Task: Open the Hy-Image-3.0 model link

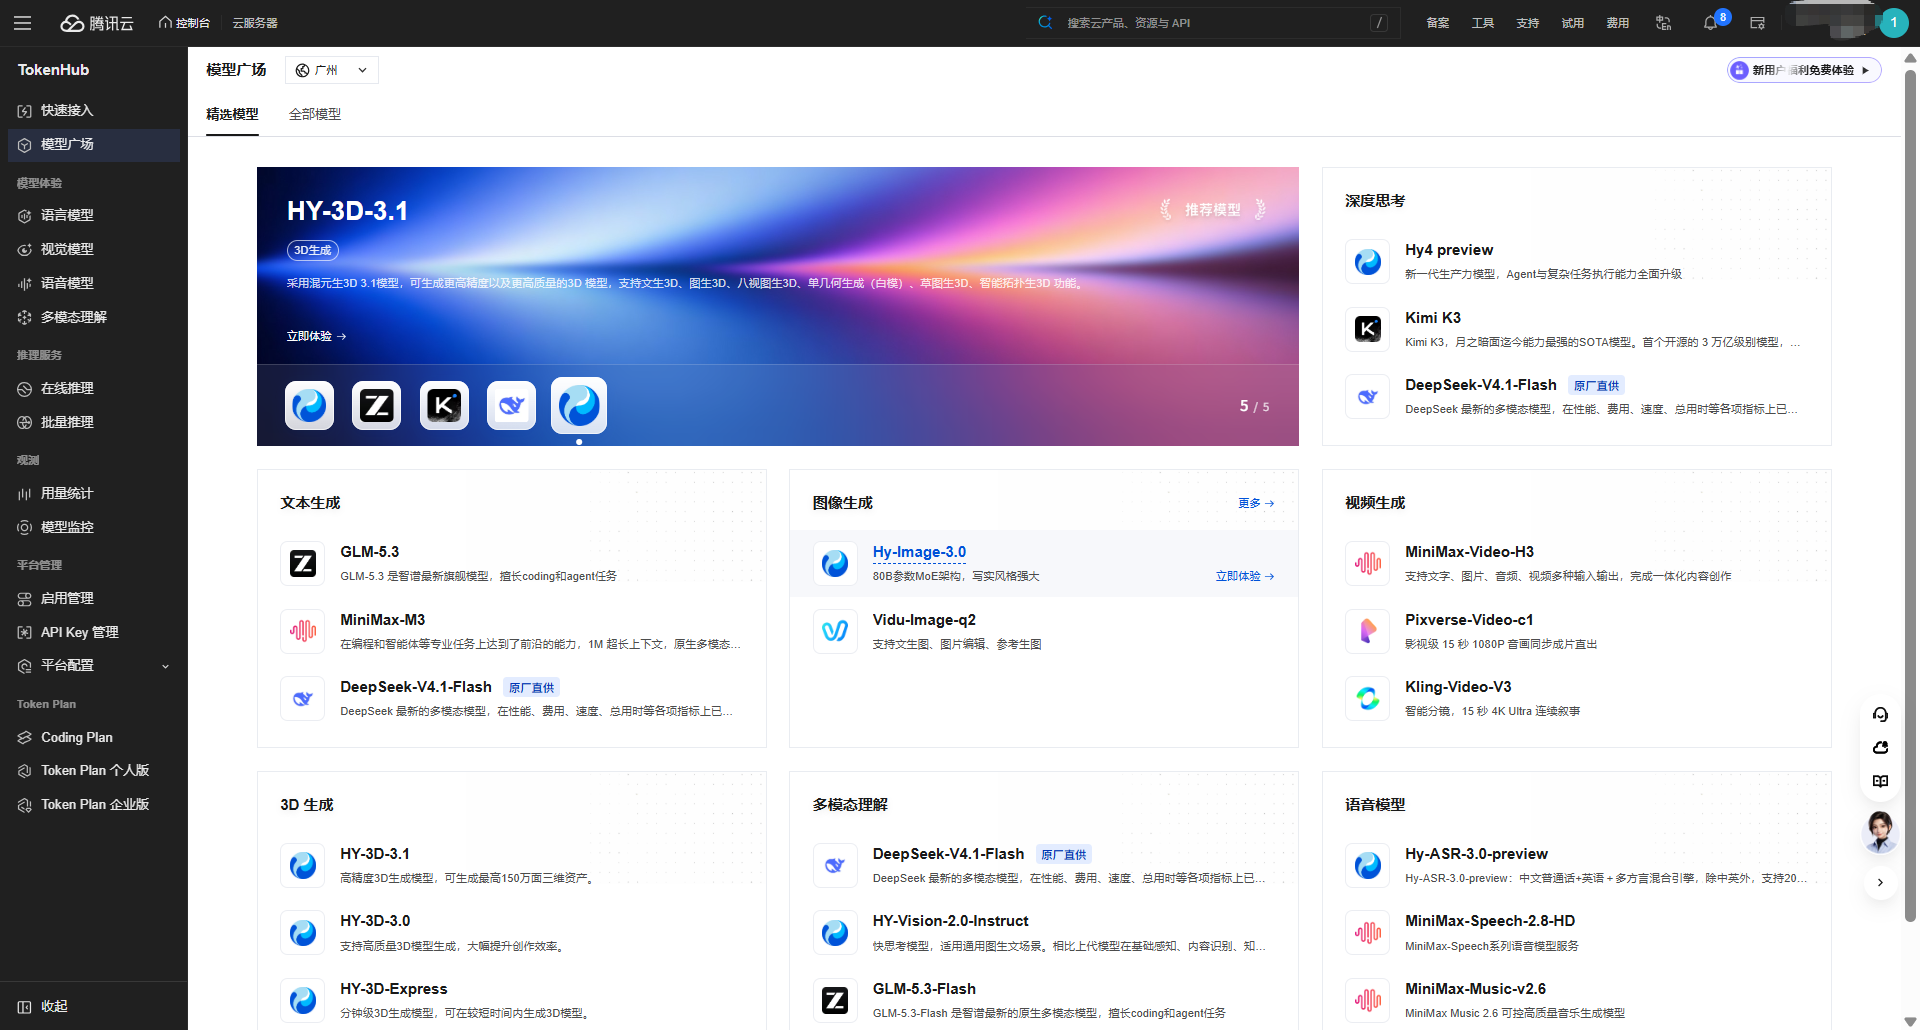Action: (919, 552)
